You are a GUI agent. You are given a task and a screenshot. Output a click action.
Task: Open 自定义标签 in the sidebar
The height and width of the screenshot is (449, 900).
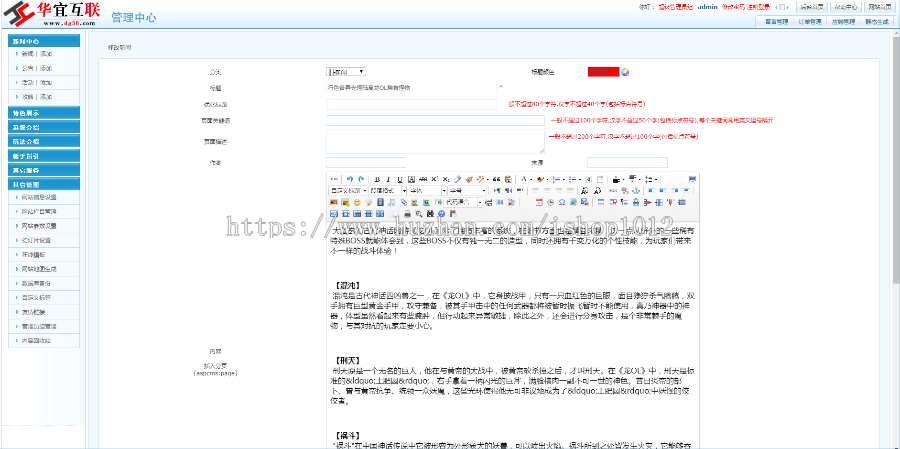click(36, 298)
